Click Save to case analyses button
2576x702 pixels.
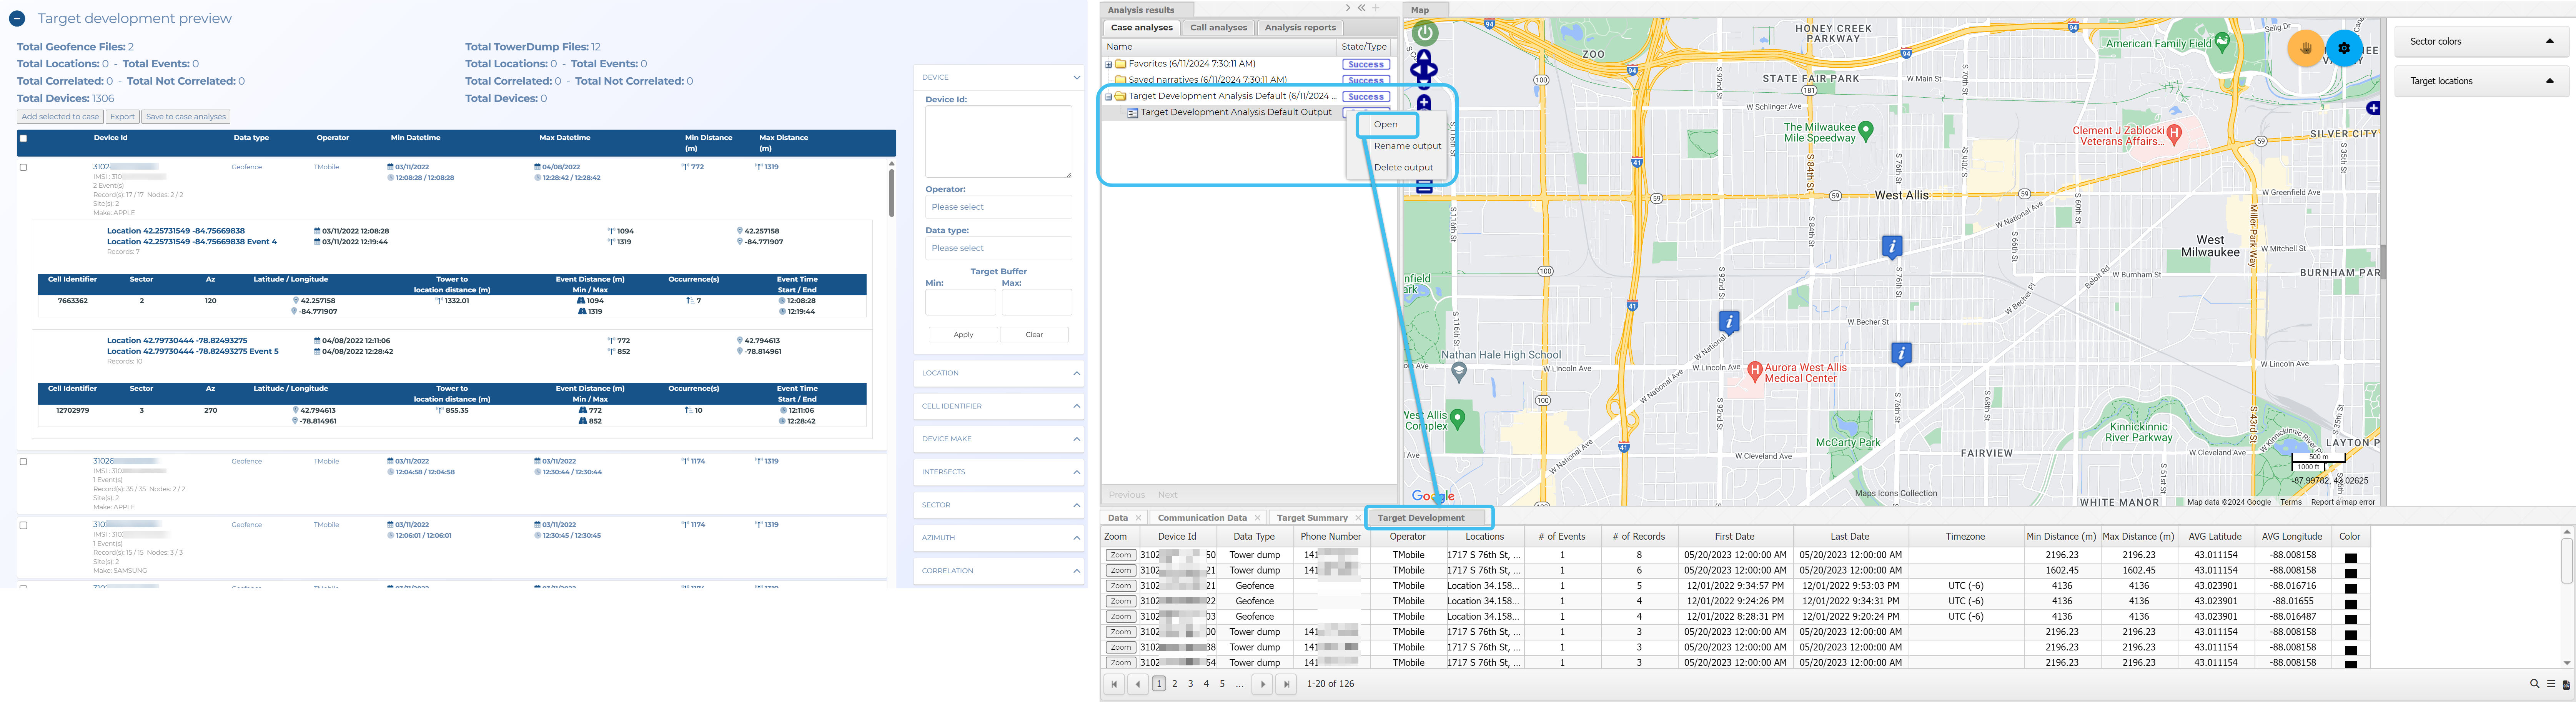click(186, 117)
